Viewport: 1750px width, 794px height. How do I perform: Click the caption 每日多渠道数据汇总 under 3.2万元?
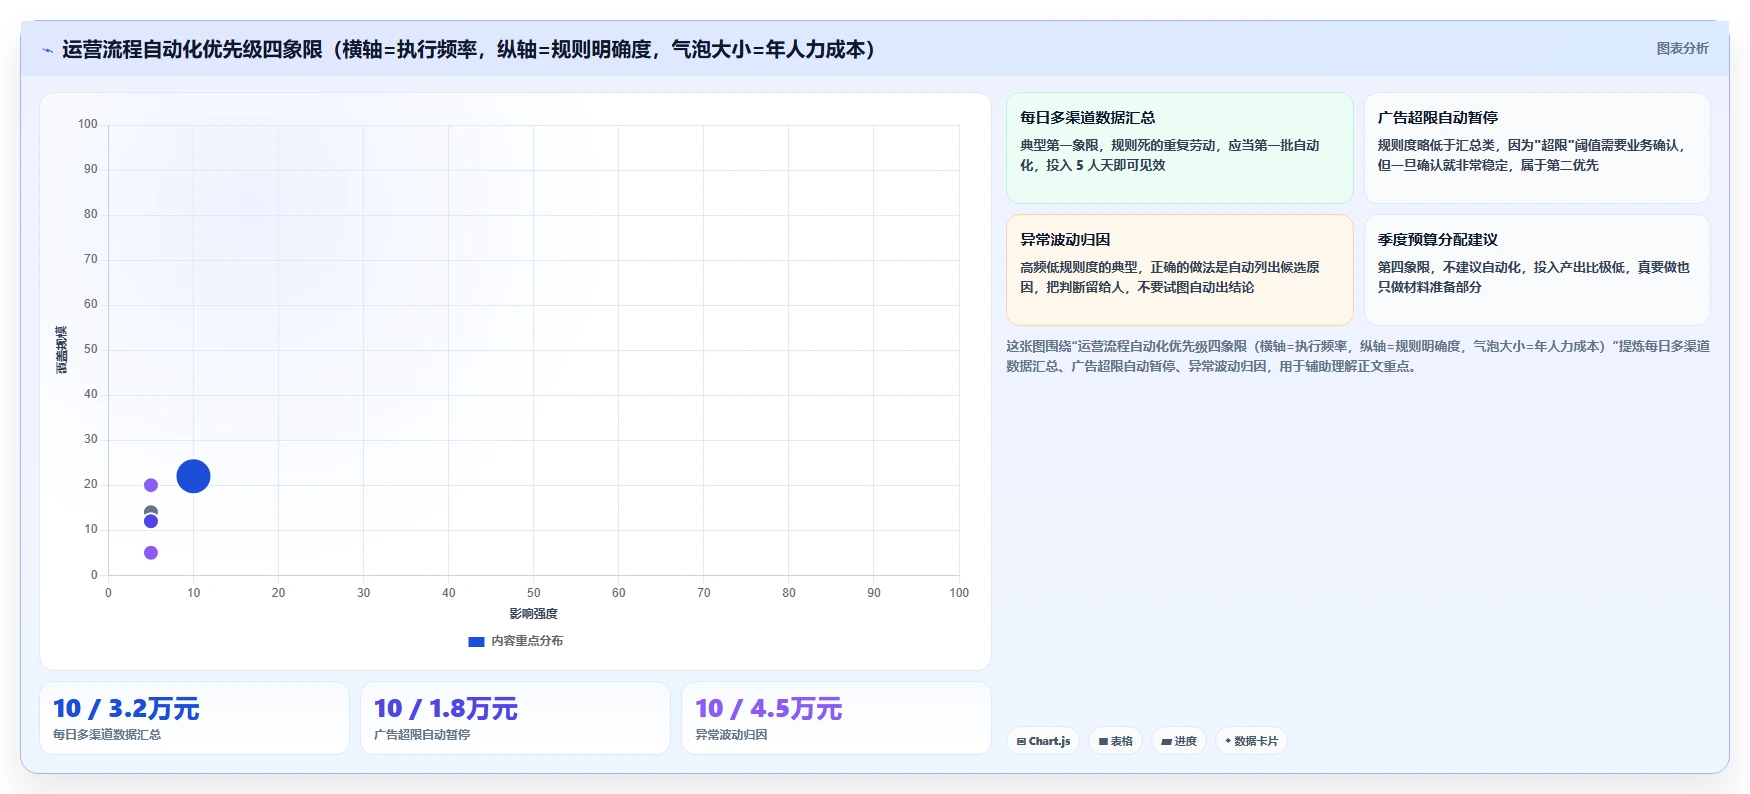[107, 734]
